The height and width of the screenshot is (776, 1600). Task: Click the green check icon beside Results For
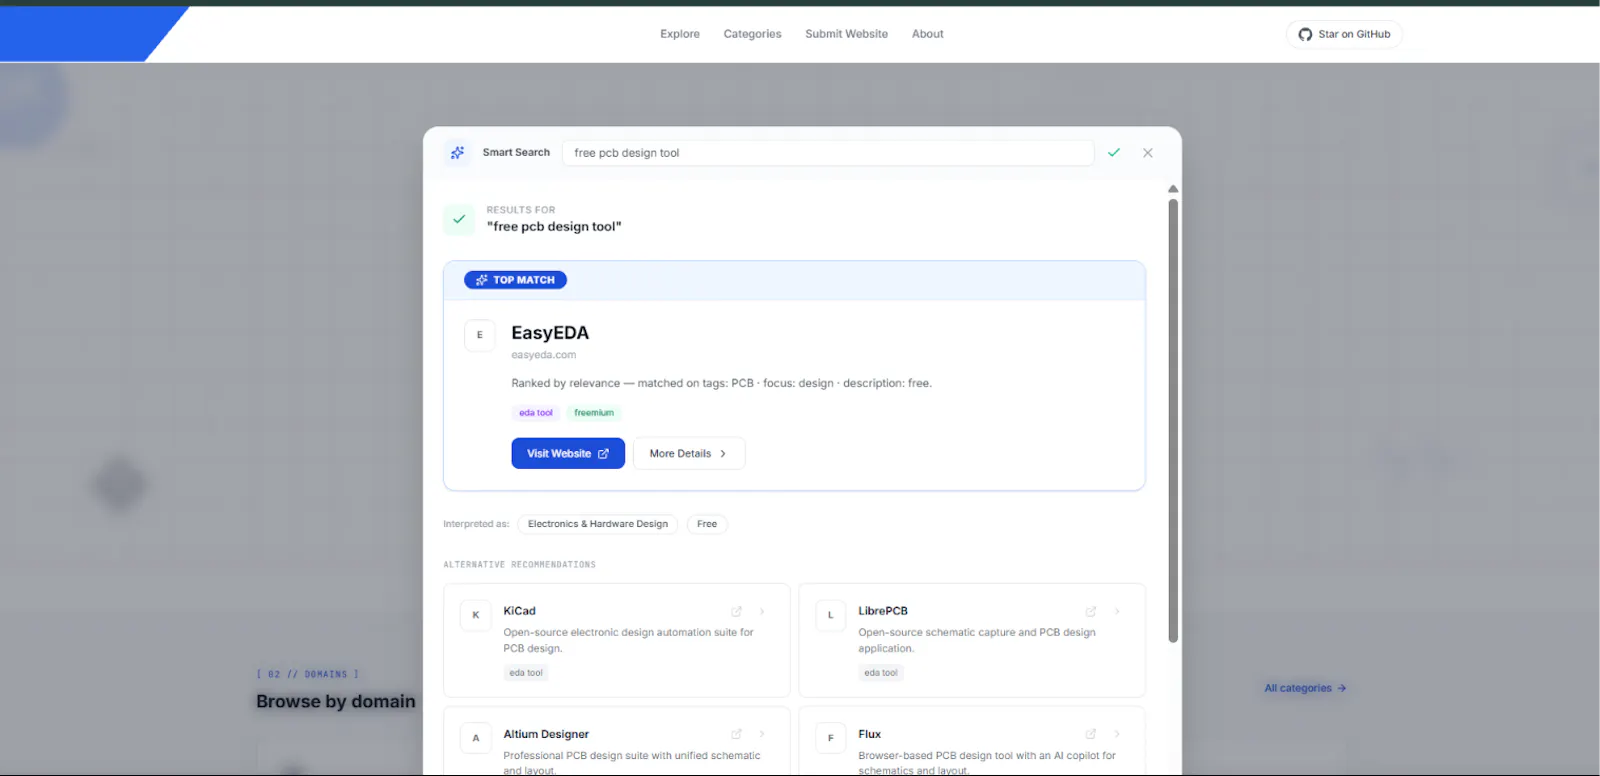[459, 219]
